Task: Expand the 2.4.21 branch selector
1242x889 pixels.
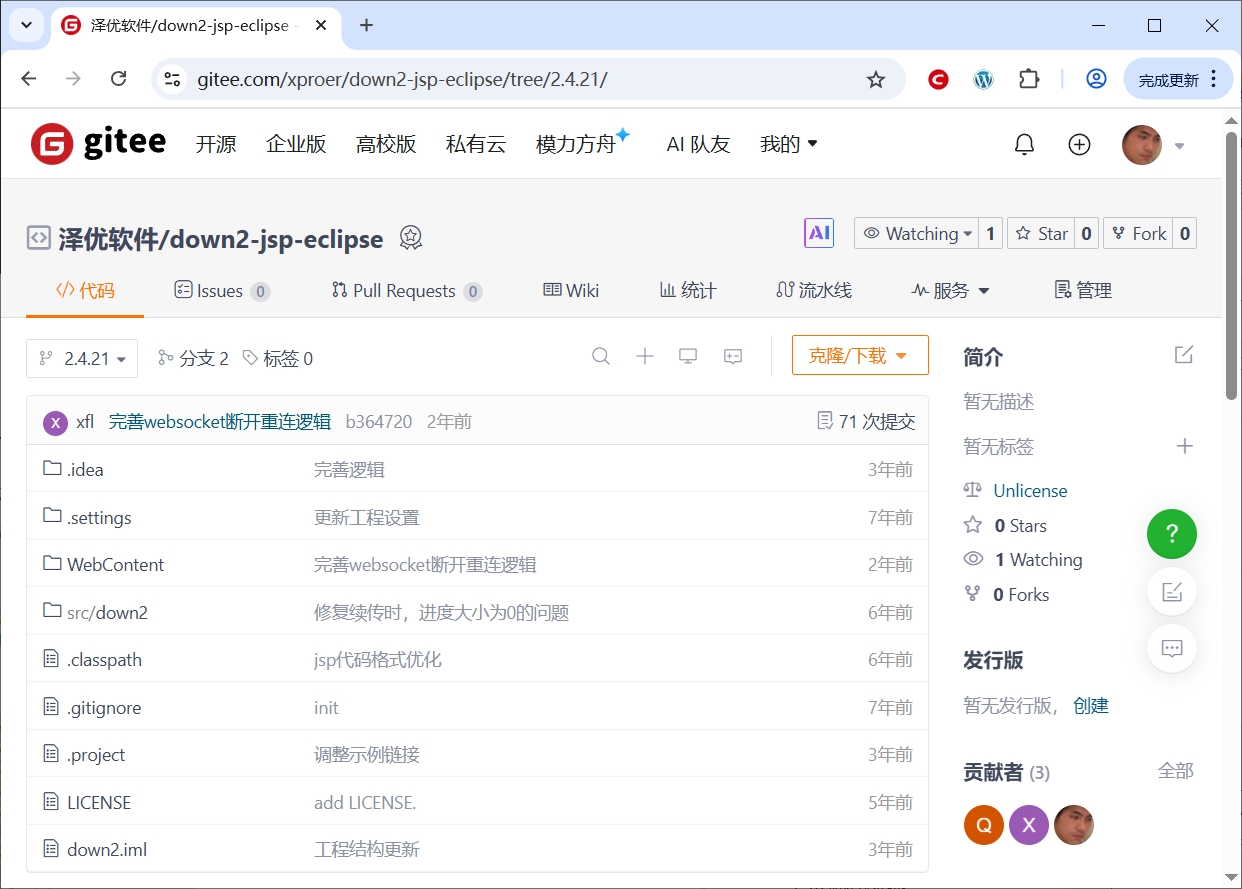Action: [x=82, y=359]
